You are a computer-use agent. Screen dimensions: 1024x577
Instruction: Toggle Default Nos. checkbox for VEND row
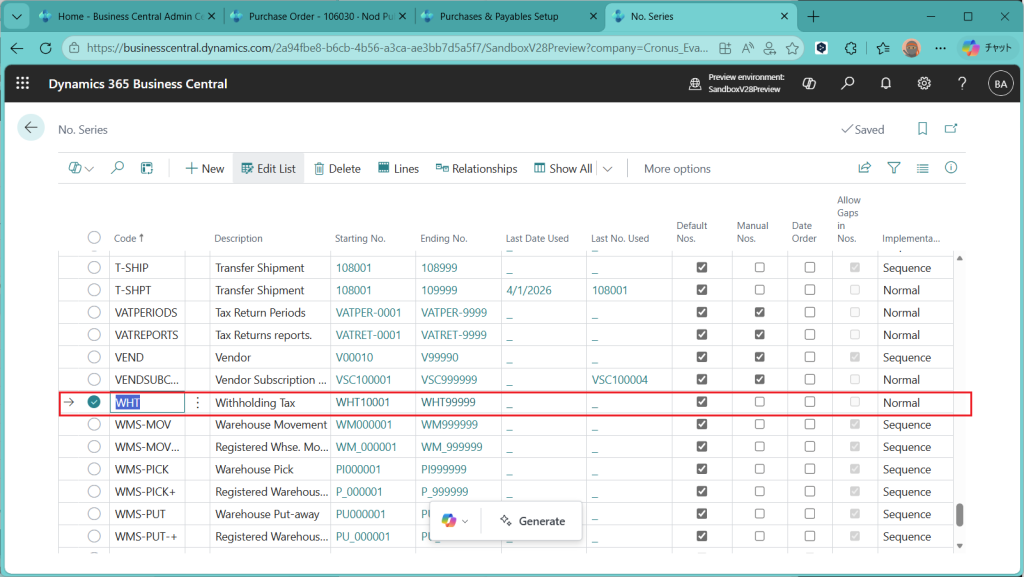pyautogui.click(x=701, y=357)
